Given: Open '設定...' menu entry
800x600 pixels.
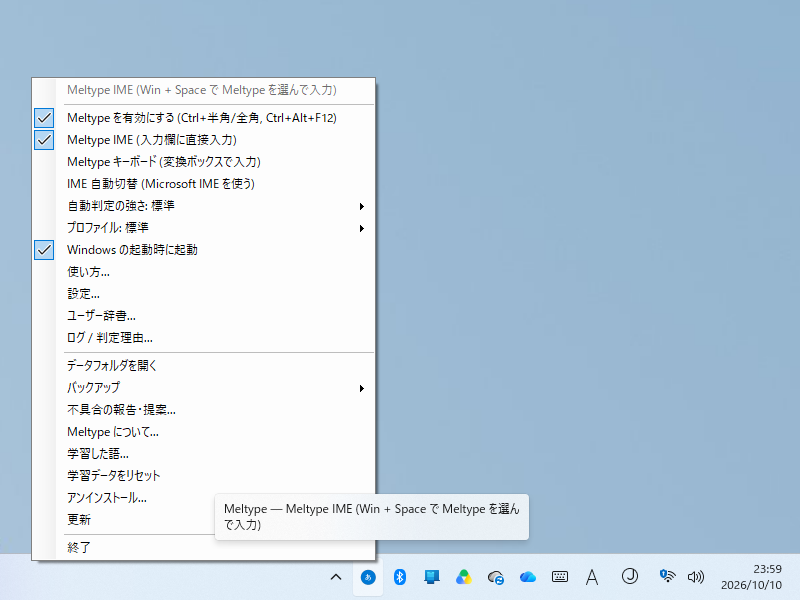Looking at the screenshot, I should click(x=204, y=294).
